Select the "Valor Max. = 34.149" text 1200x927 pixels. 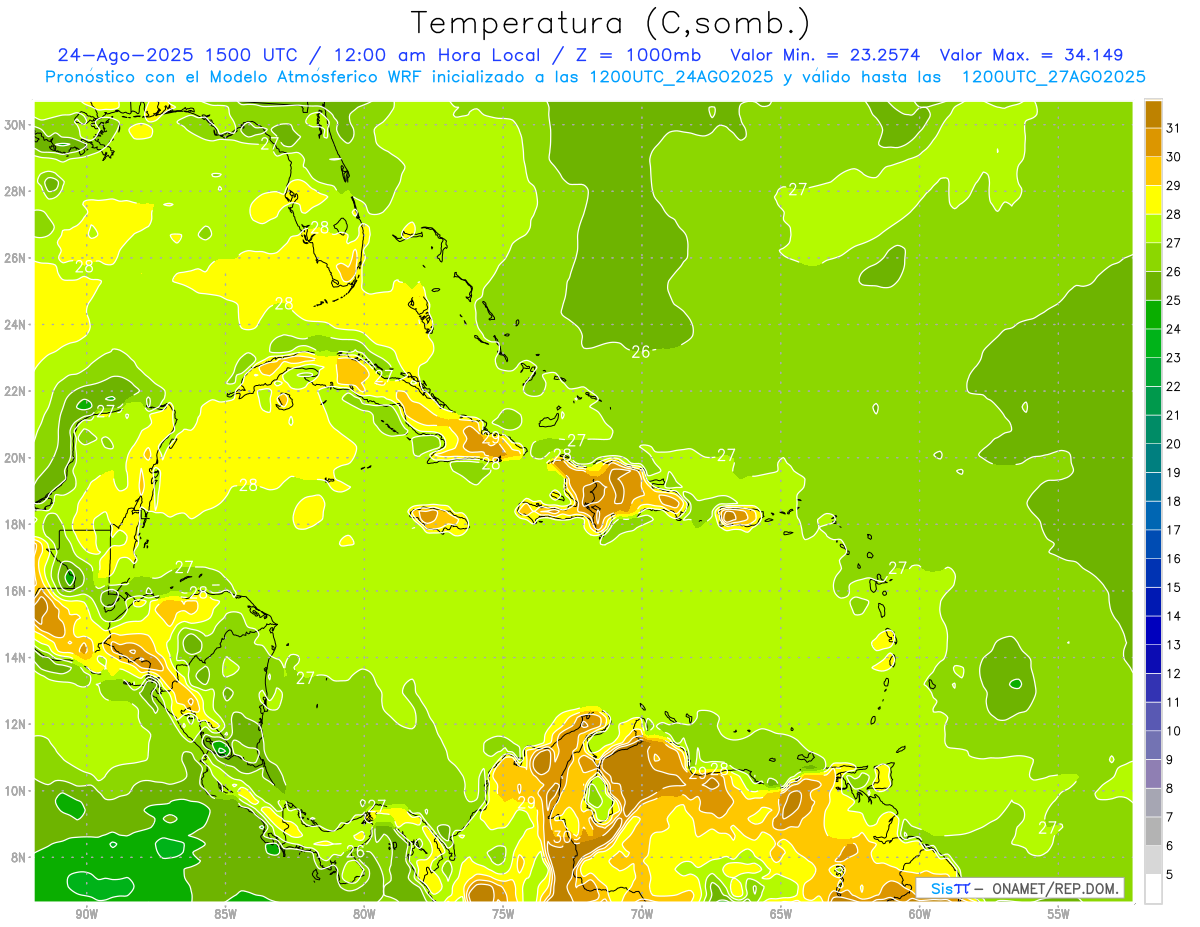click(1030, 55)
